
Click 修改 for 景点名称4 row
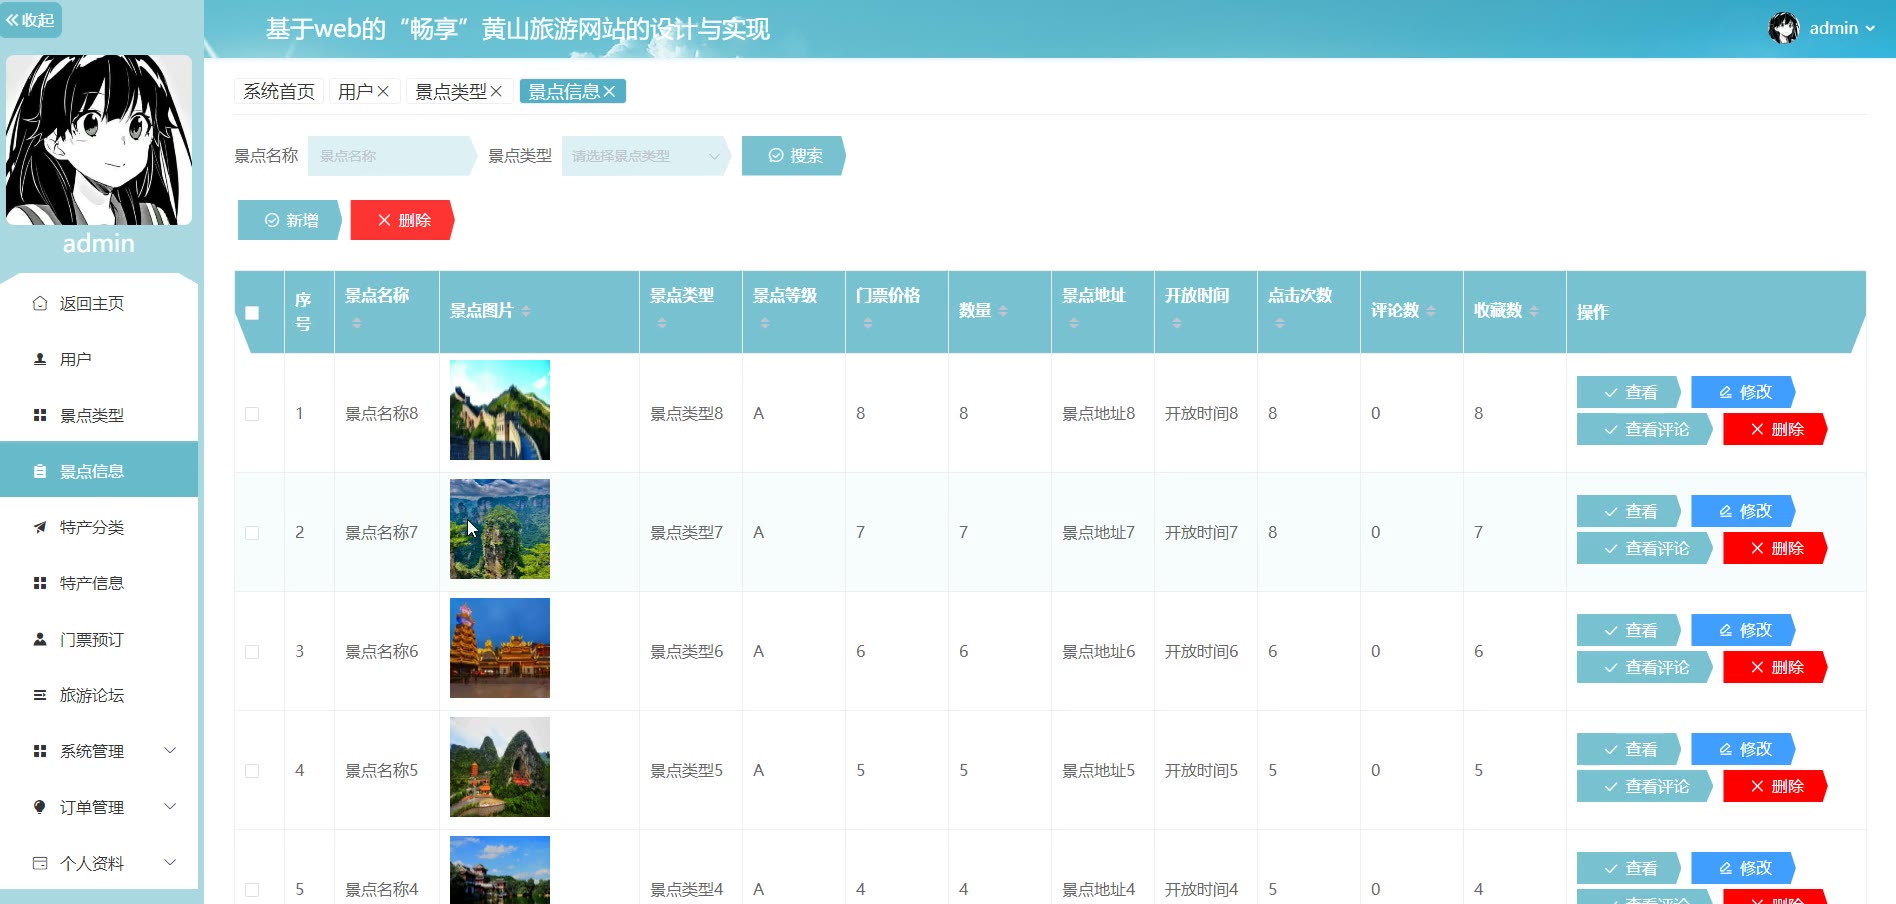point(1743,868)
